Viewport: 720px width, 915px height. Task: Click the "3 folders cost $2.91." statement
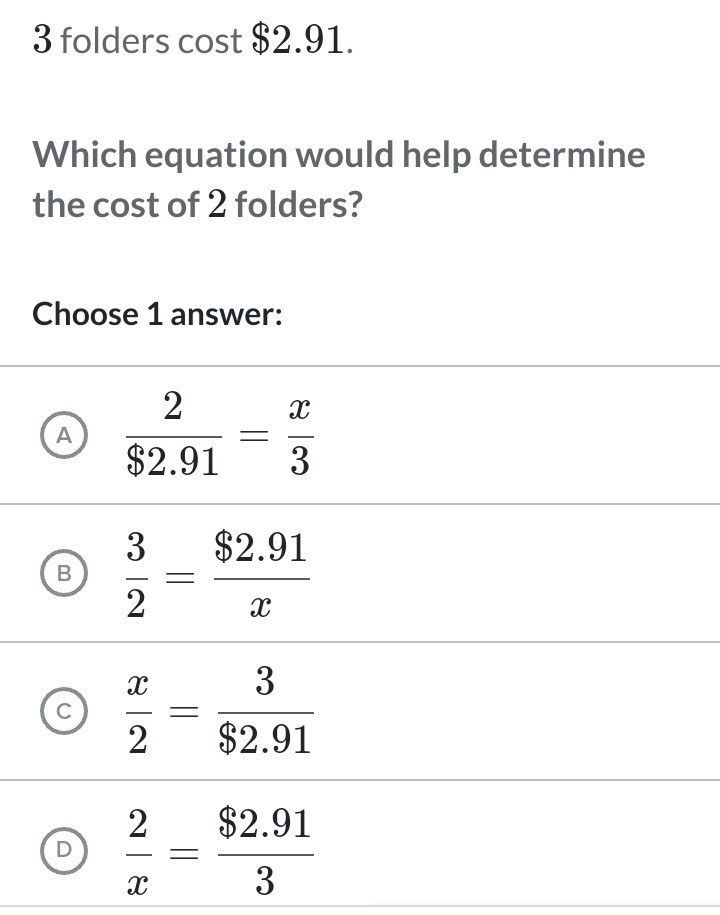click(x=193, y=40)
